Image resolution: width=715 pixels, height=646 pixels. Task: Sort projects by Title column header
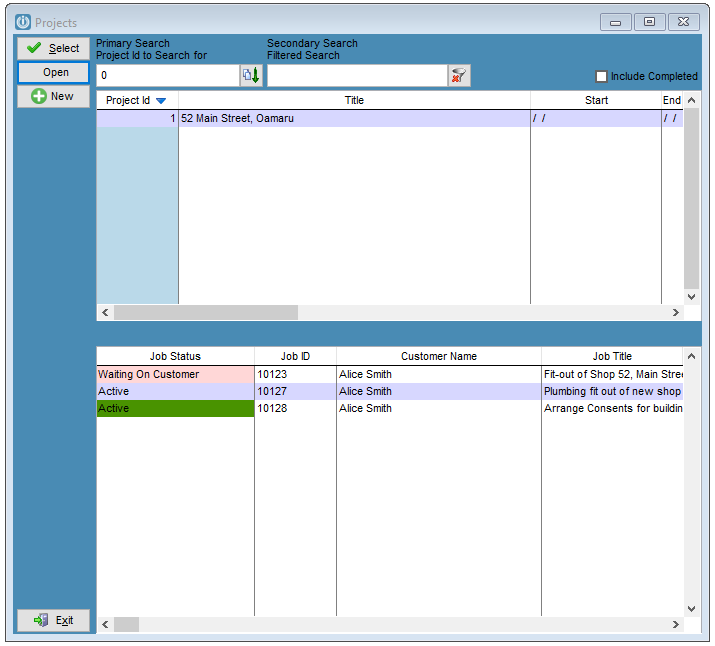pos(354,100)
